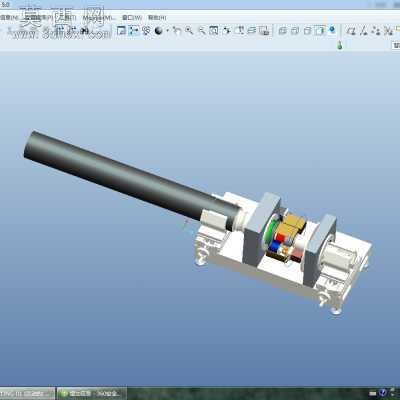400x400 pixels.
Task: Open the Reorient view icon
Action: [227, 31]
